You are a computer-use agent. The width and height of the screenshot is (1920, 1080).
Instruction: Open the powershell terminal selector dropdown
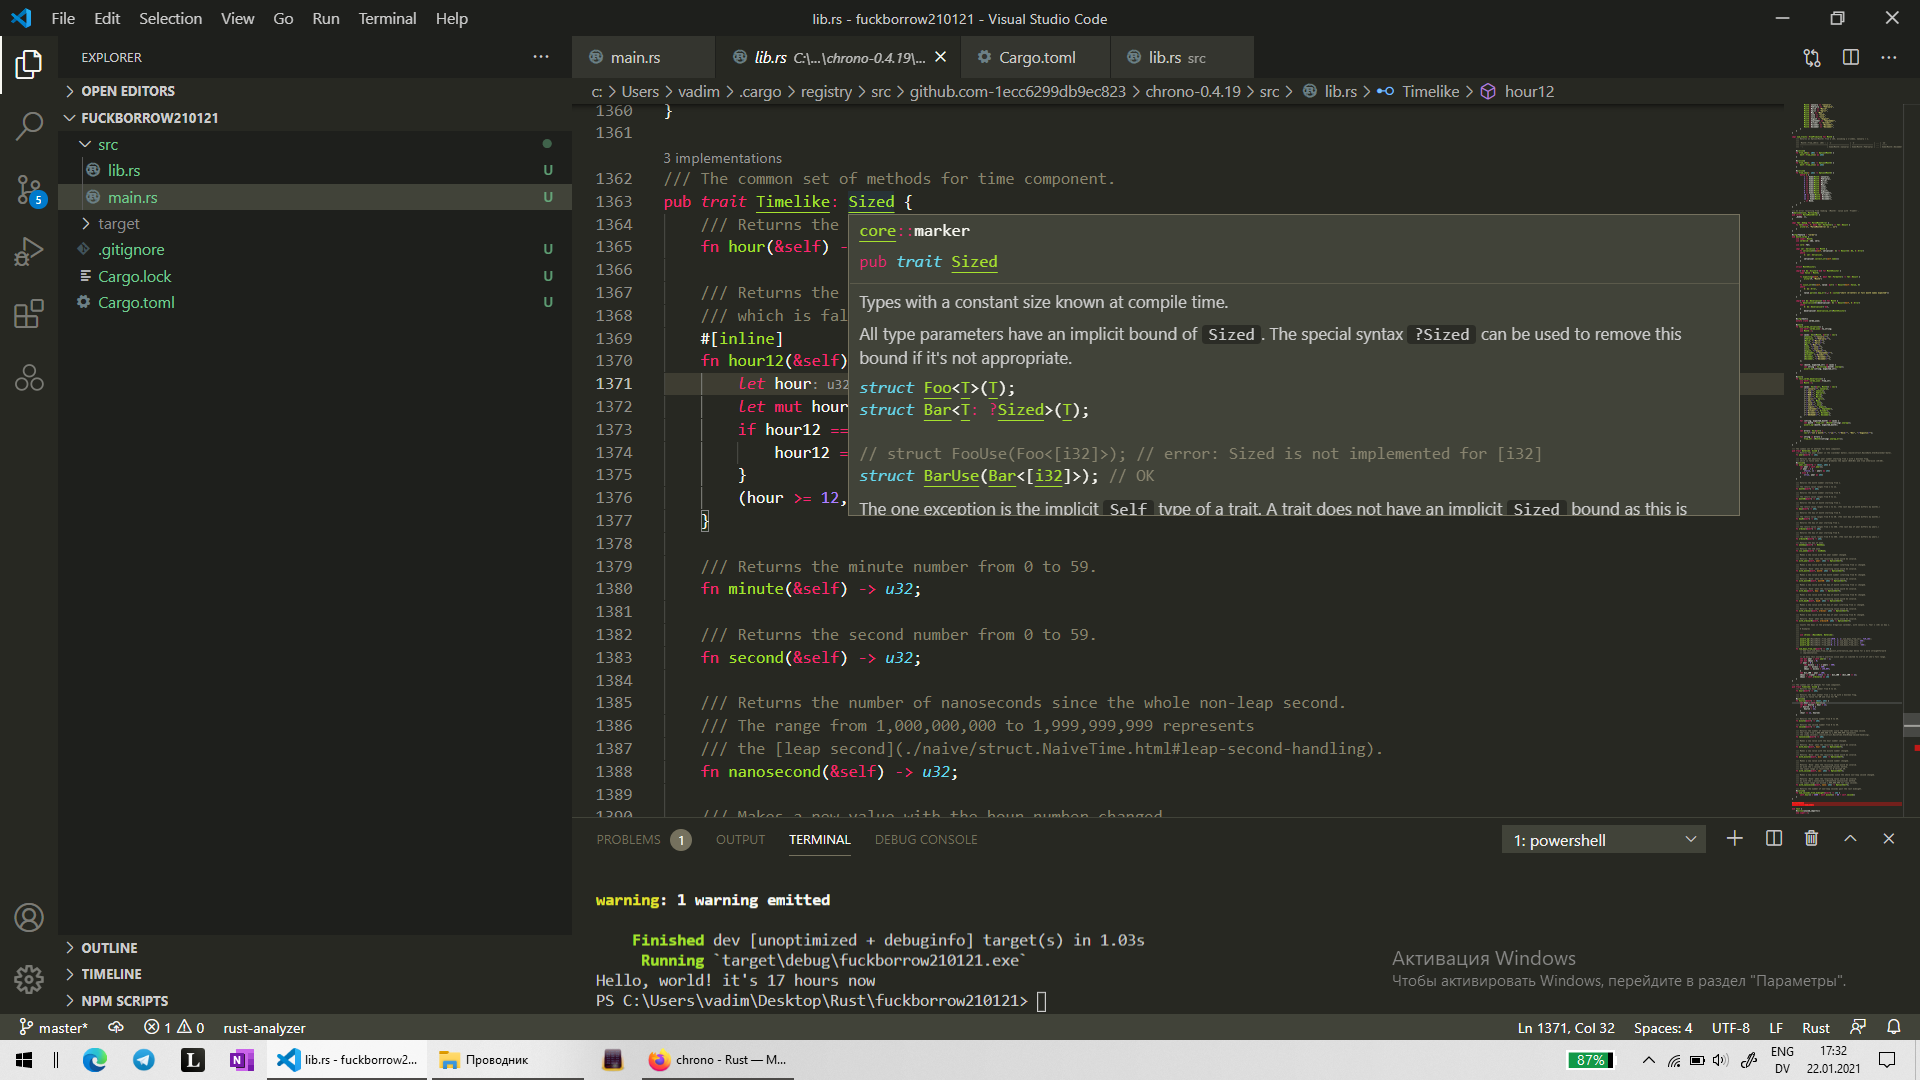(x=1603, y=840)
